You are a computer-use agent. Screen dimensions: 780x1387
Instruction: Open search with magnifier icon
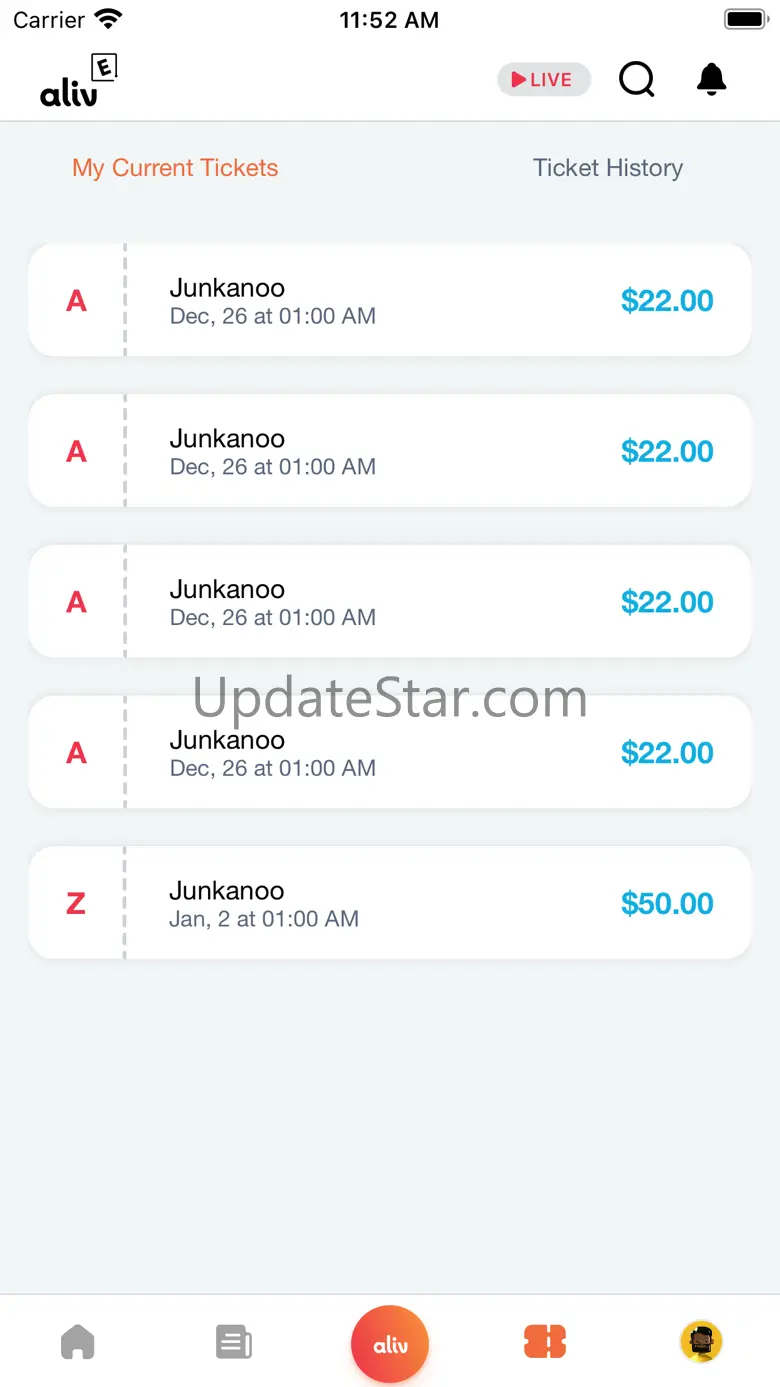(x=637, y=79)
